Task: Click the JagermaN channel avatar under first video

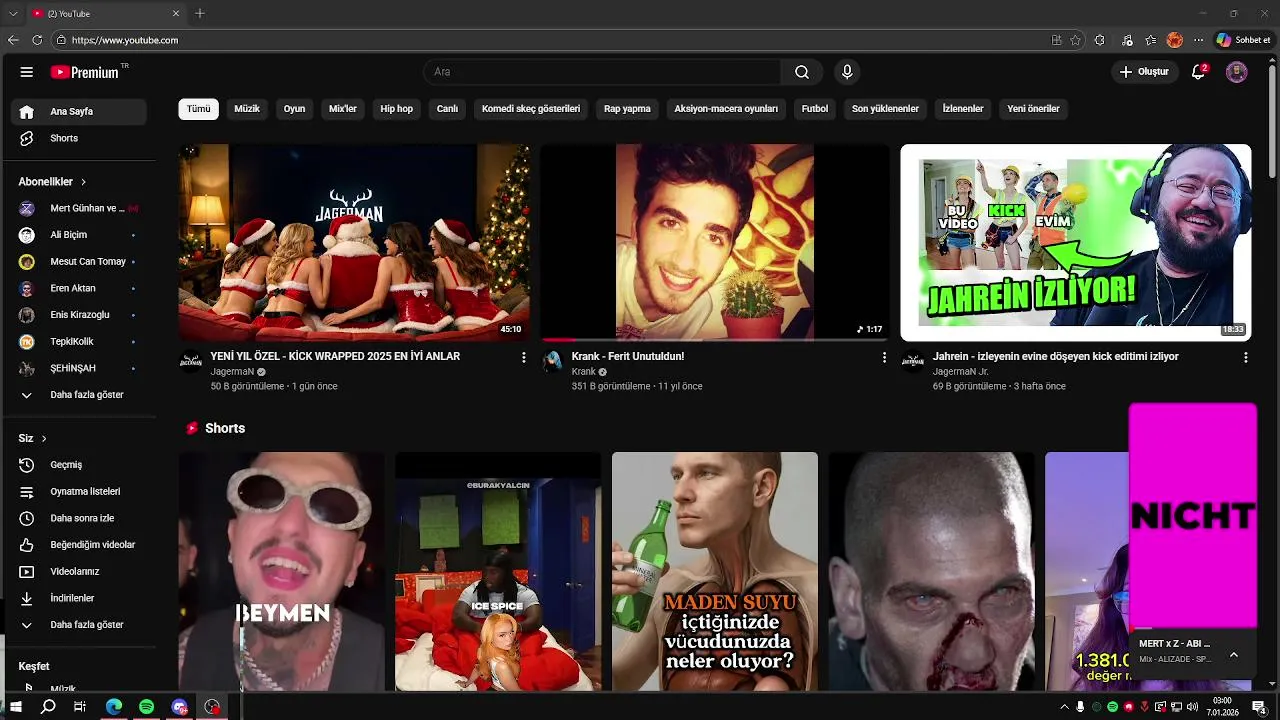Action: click(191, 361)
